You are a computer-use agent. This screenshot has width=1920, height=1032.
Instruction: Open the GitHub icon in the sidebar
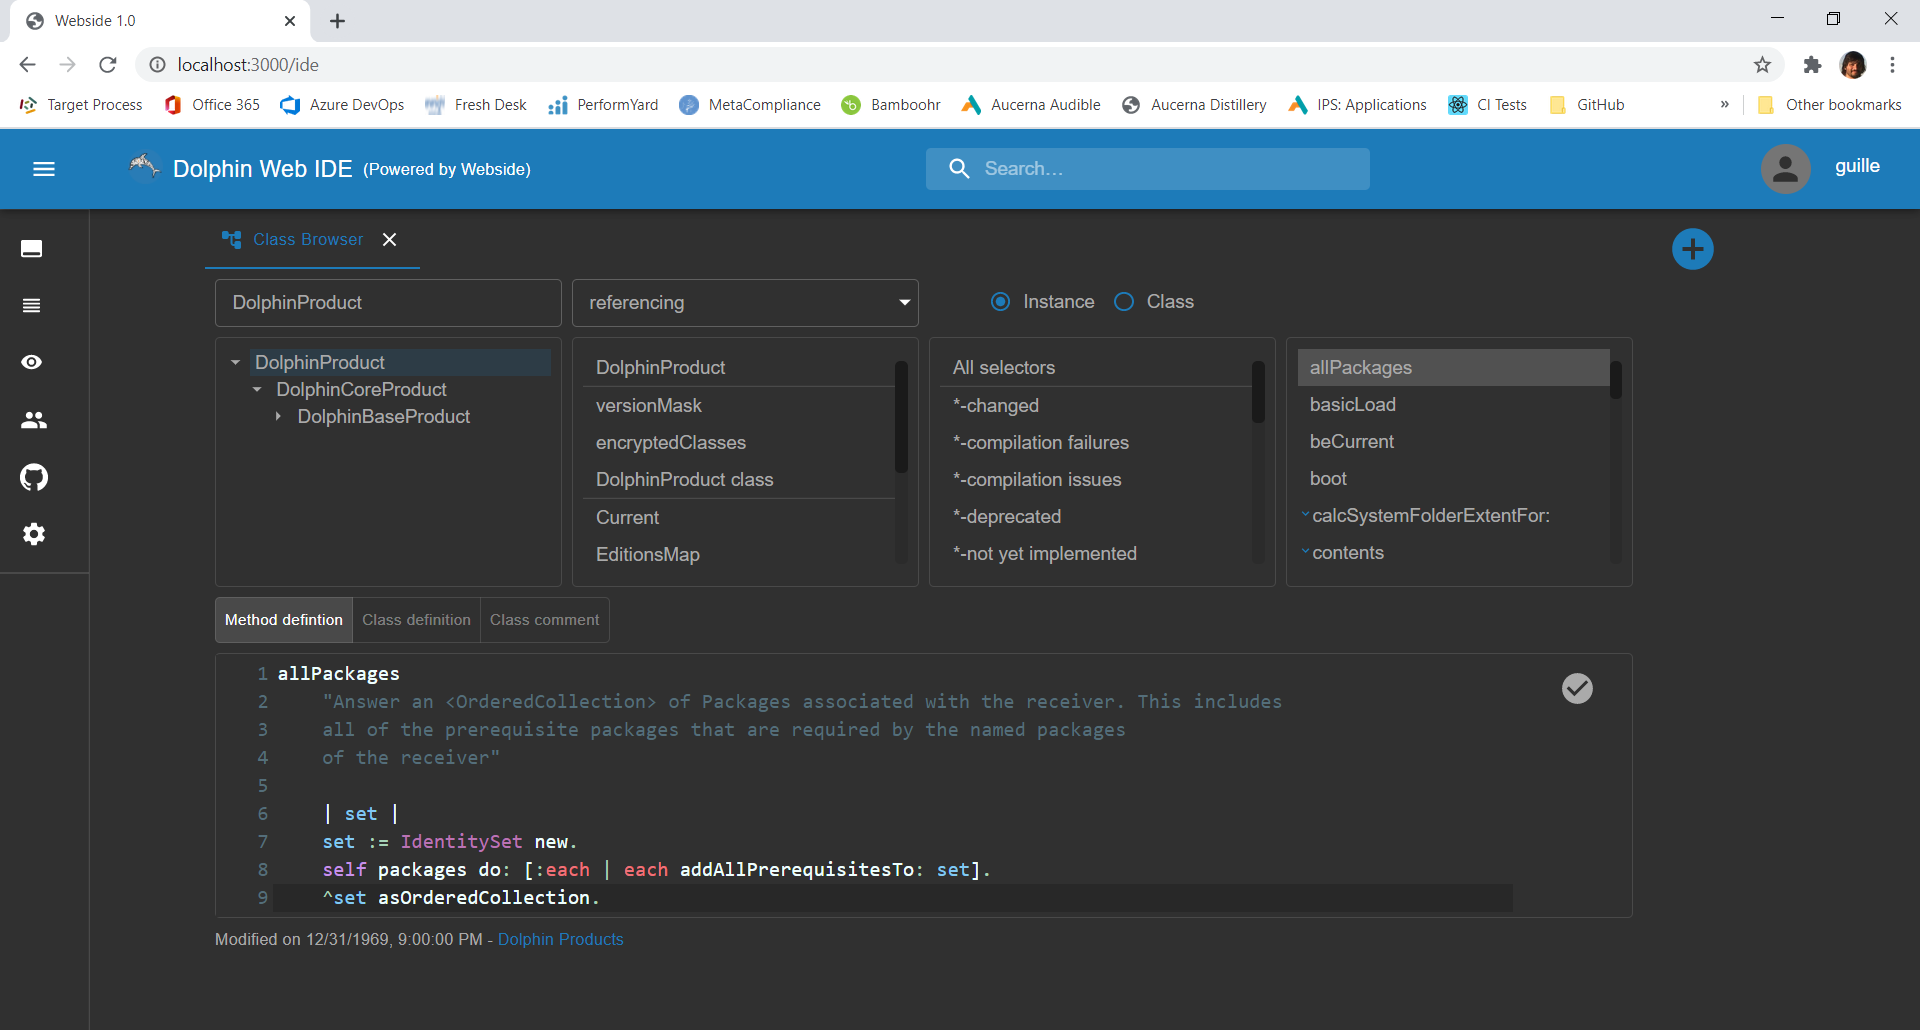[x=34, y=477]
